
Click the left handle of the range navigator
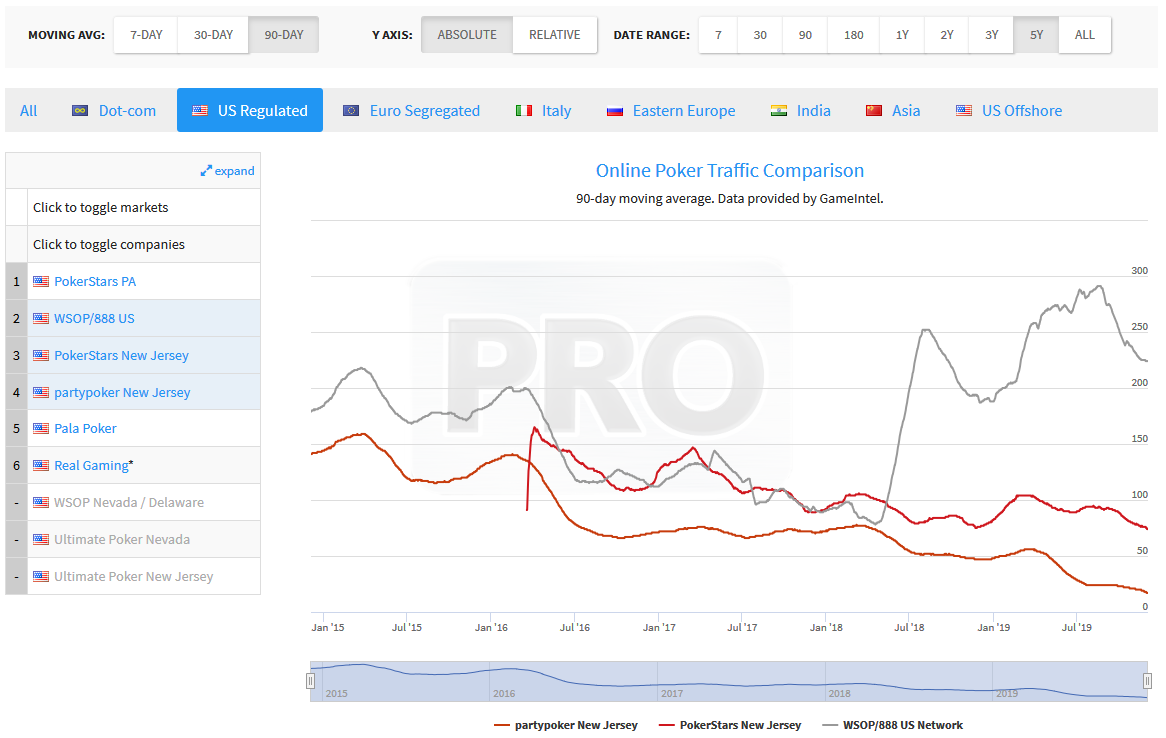[310, 681]
